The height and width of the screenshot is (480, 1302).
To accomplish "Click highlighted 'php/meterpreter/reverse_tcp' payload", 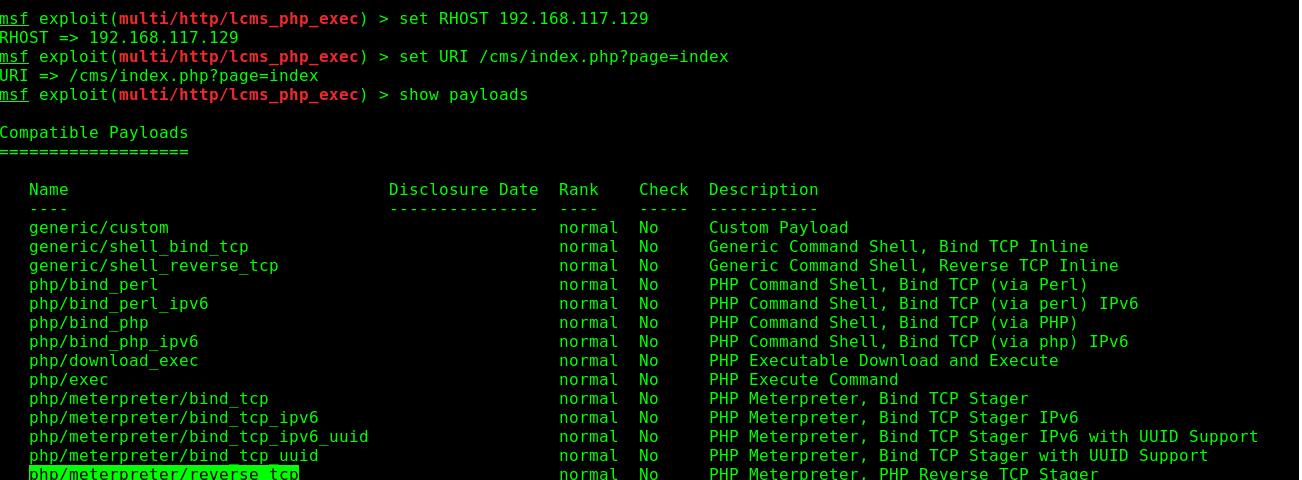I will [x=164, y=473].
